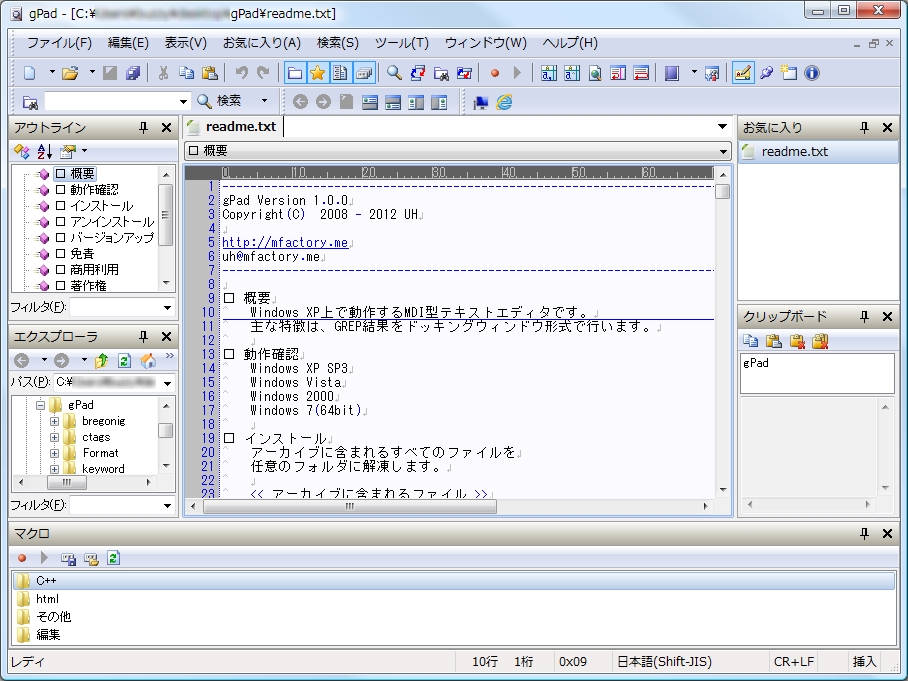Start macro recording with red dot icon
This screenshot has width=908, height=681.
tap(495, 73)
